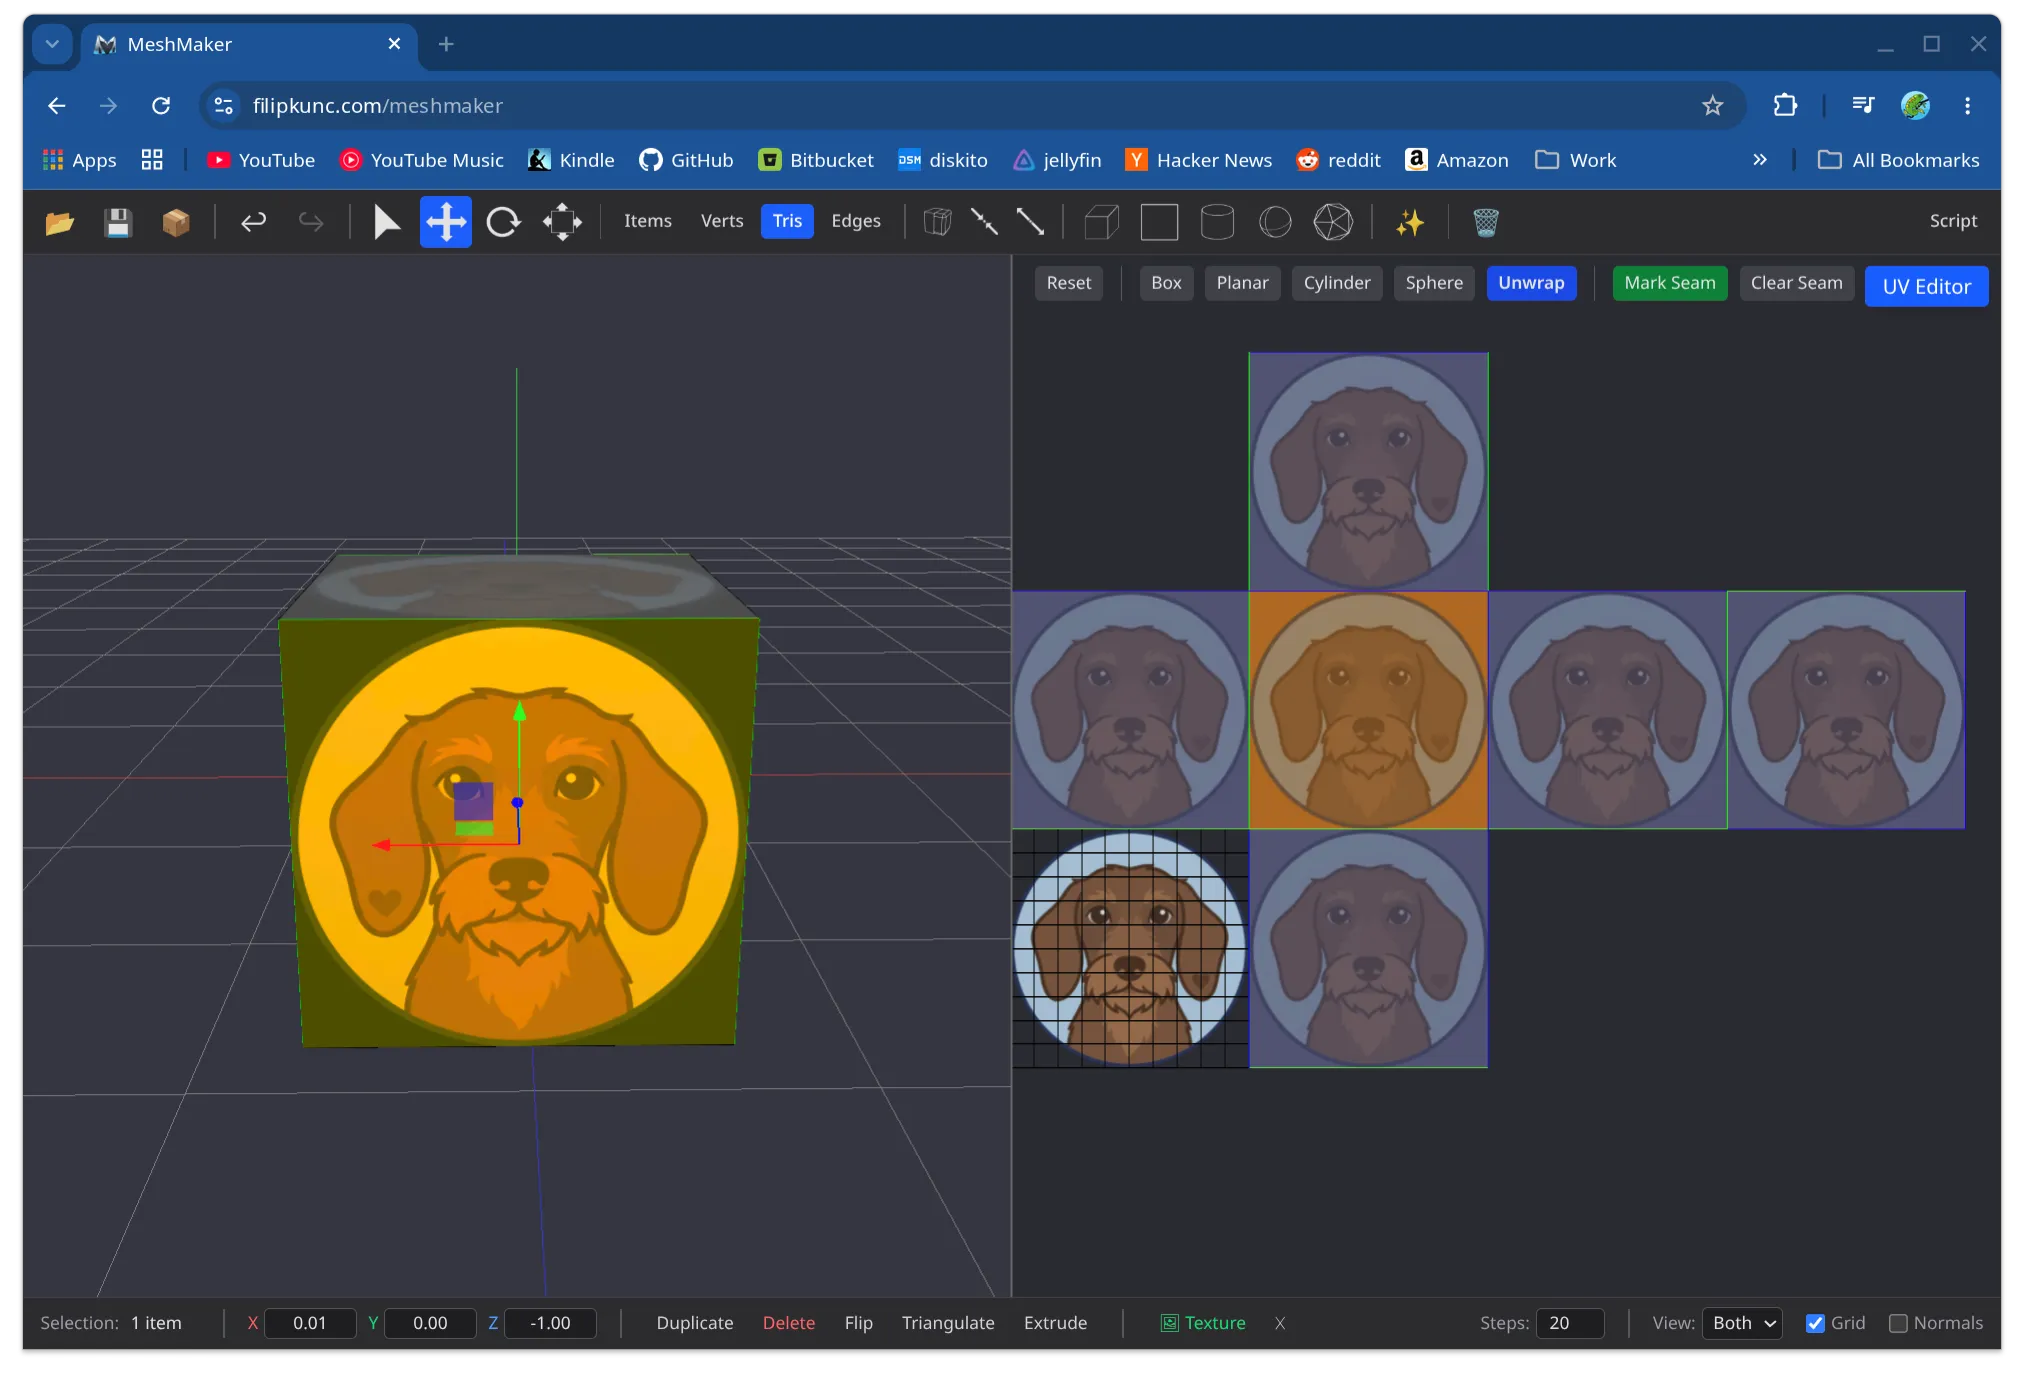The width and height of the screenshot is (2024, 1396).
Task: Enable the Normals checkbox
Action: coord(1898,1323)
